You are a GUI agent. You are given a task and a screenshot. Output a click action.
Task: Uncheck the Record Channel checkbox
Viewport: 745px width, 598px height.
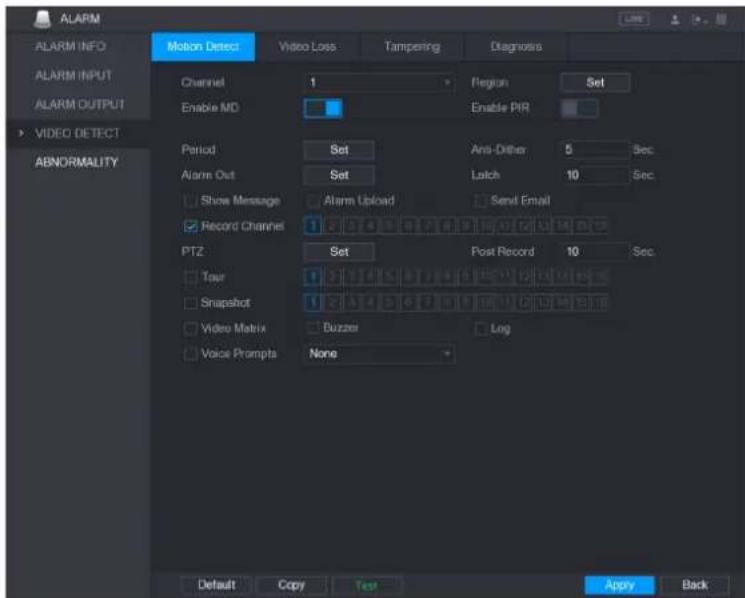[190, 227]
